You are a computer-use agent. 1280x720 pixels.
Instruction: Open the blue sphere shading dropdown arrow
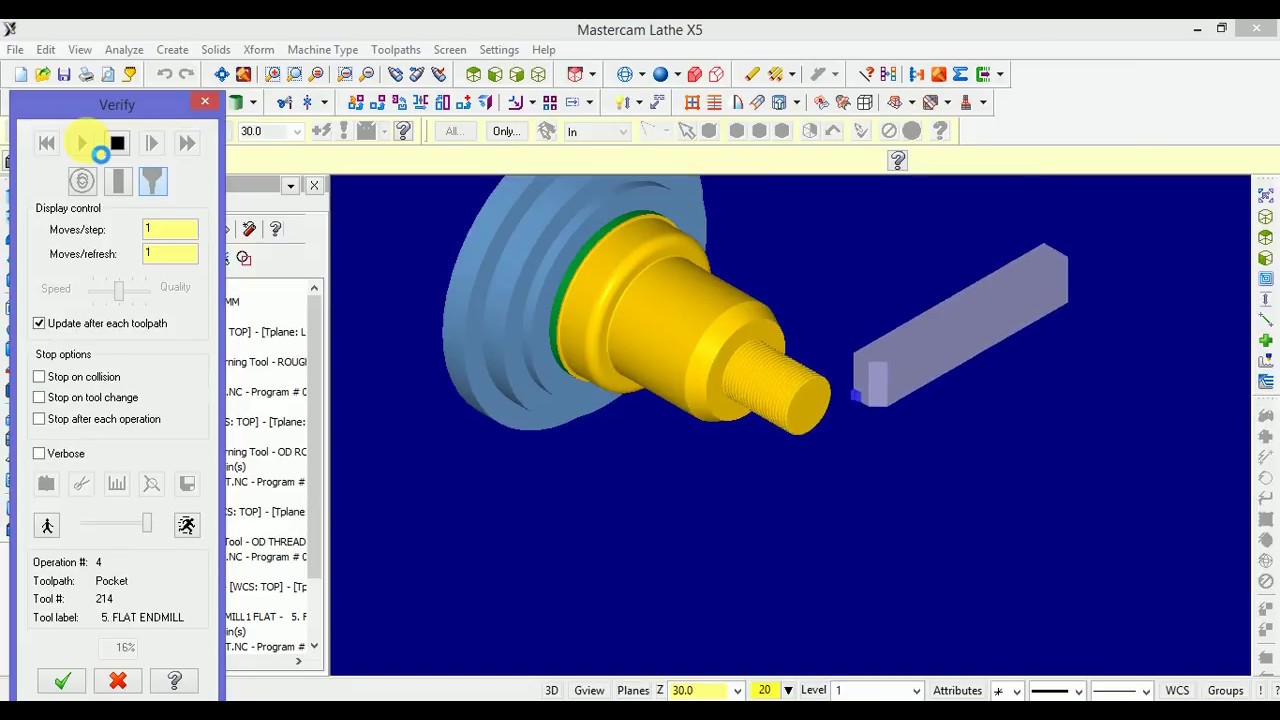(677, 74)
